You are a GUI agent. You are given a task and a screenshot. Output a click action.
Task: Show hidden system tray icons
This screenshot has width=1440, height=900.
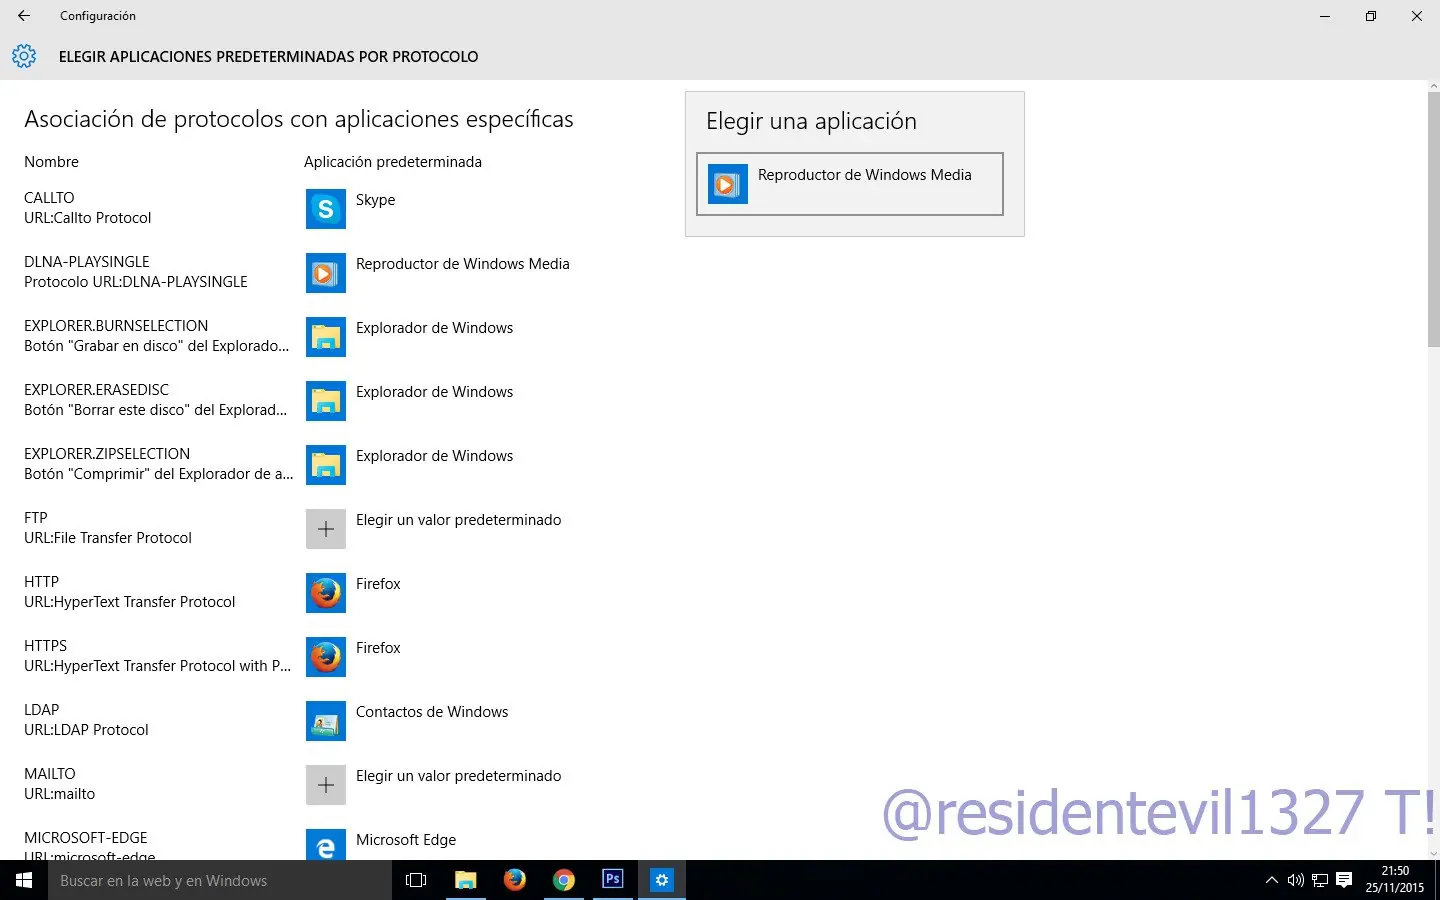1272,880
